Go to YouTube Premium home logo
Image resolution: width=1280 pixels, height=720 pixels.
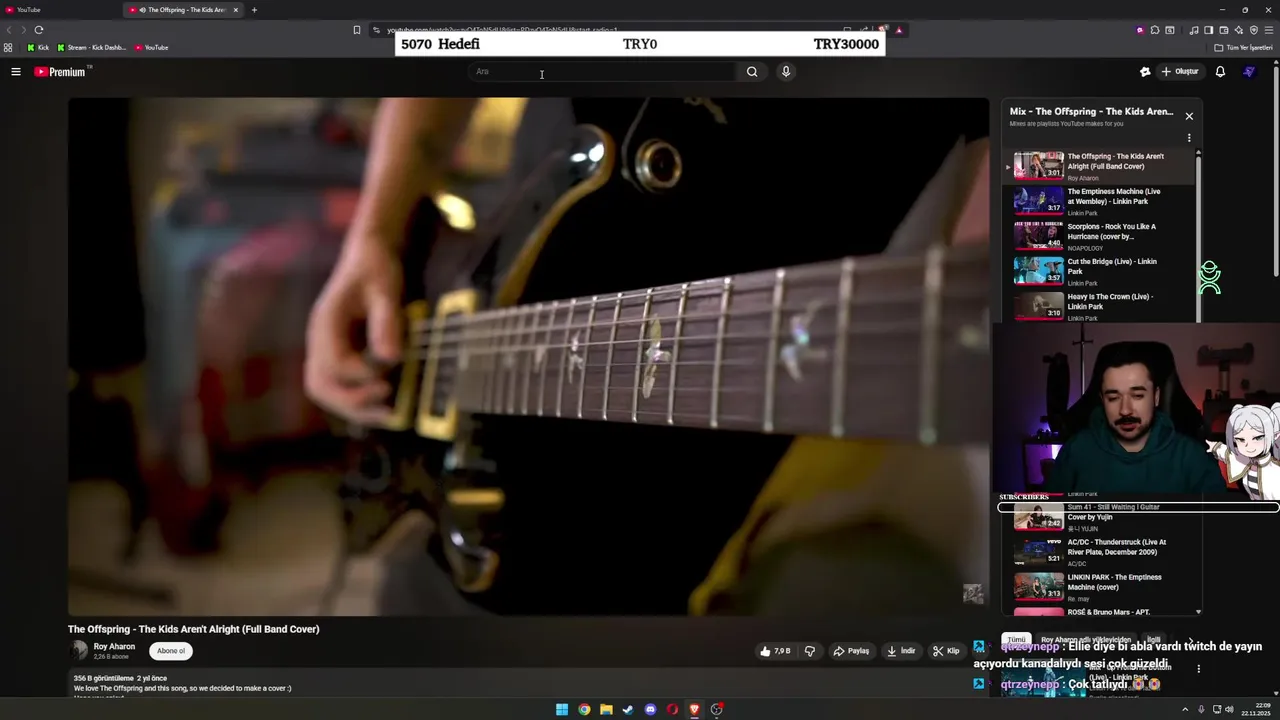(61, 72)
